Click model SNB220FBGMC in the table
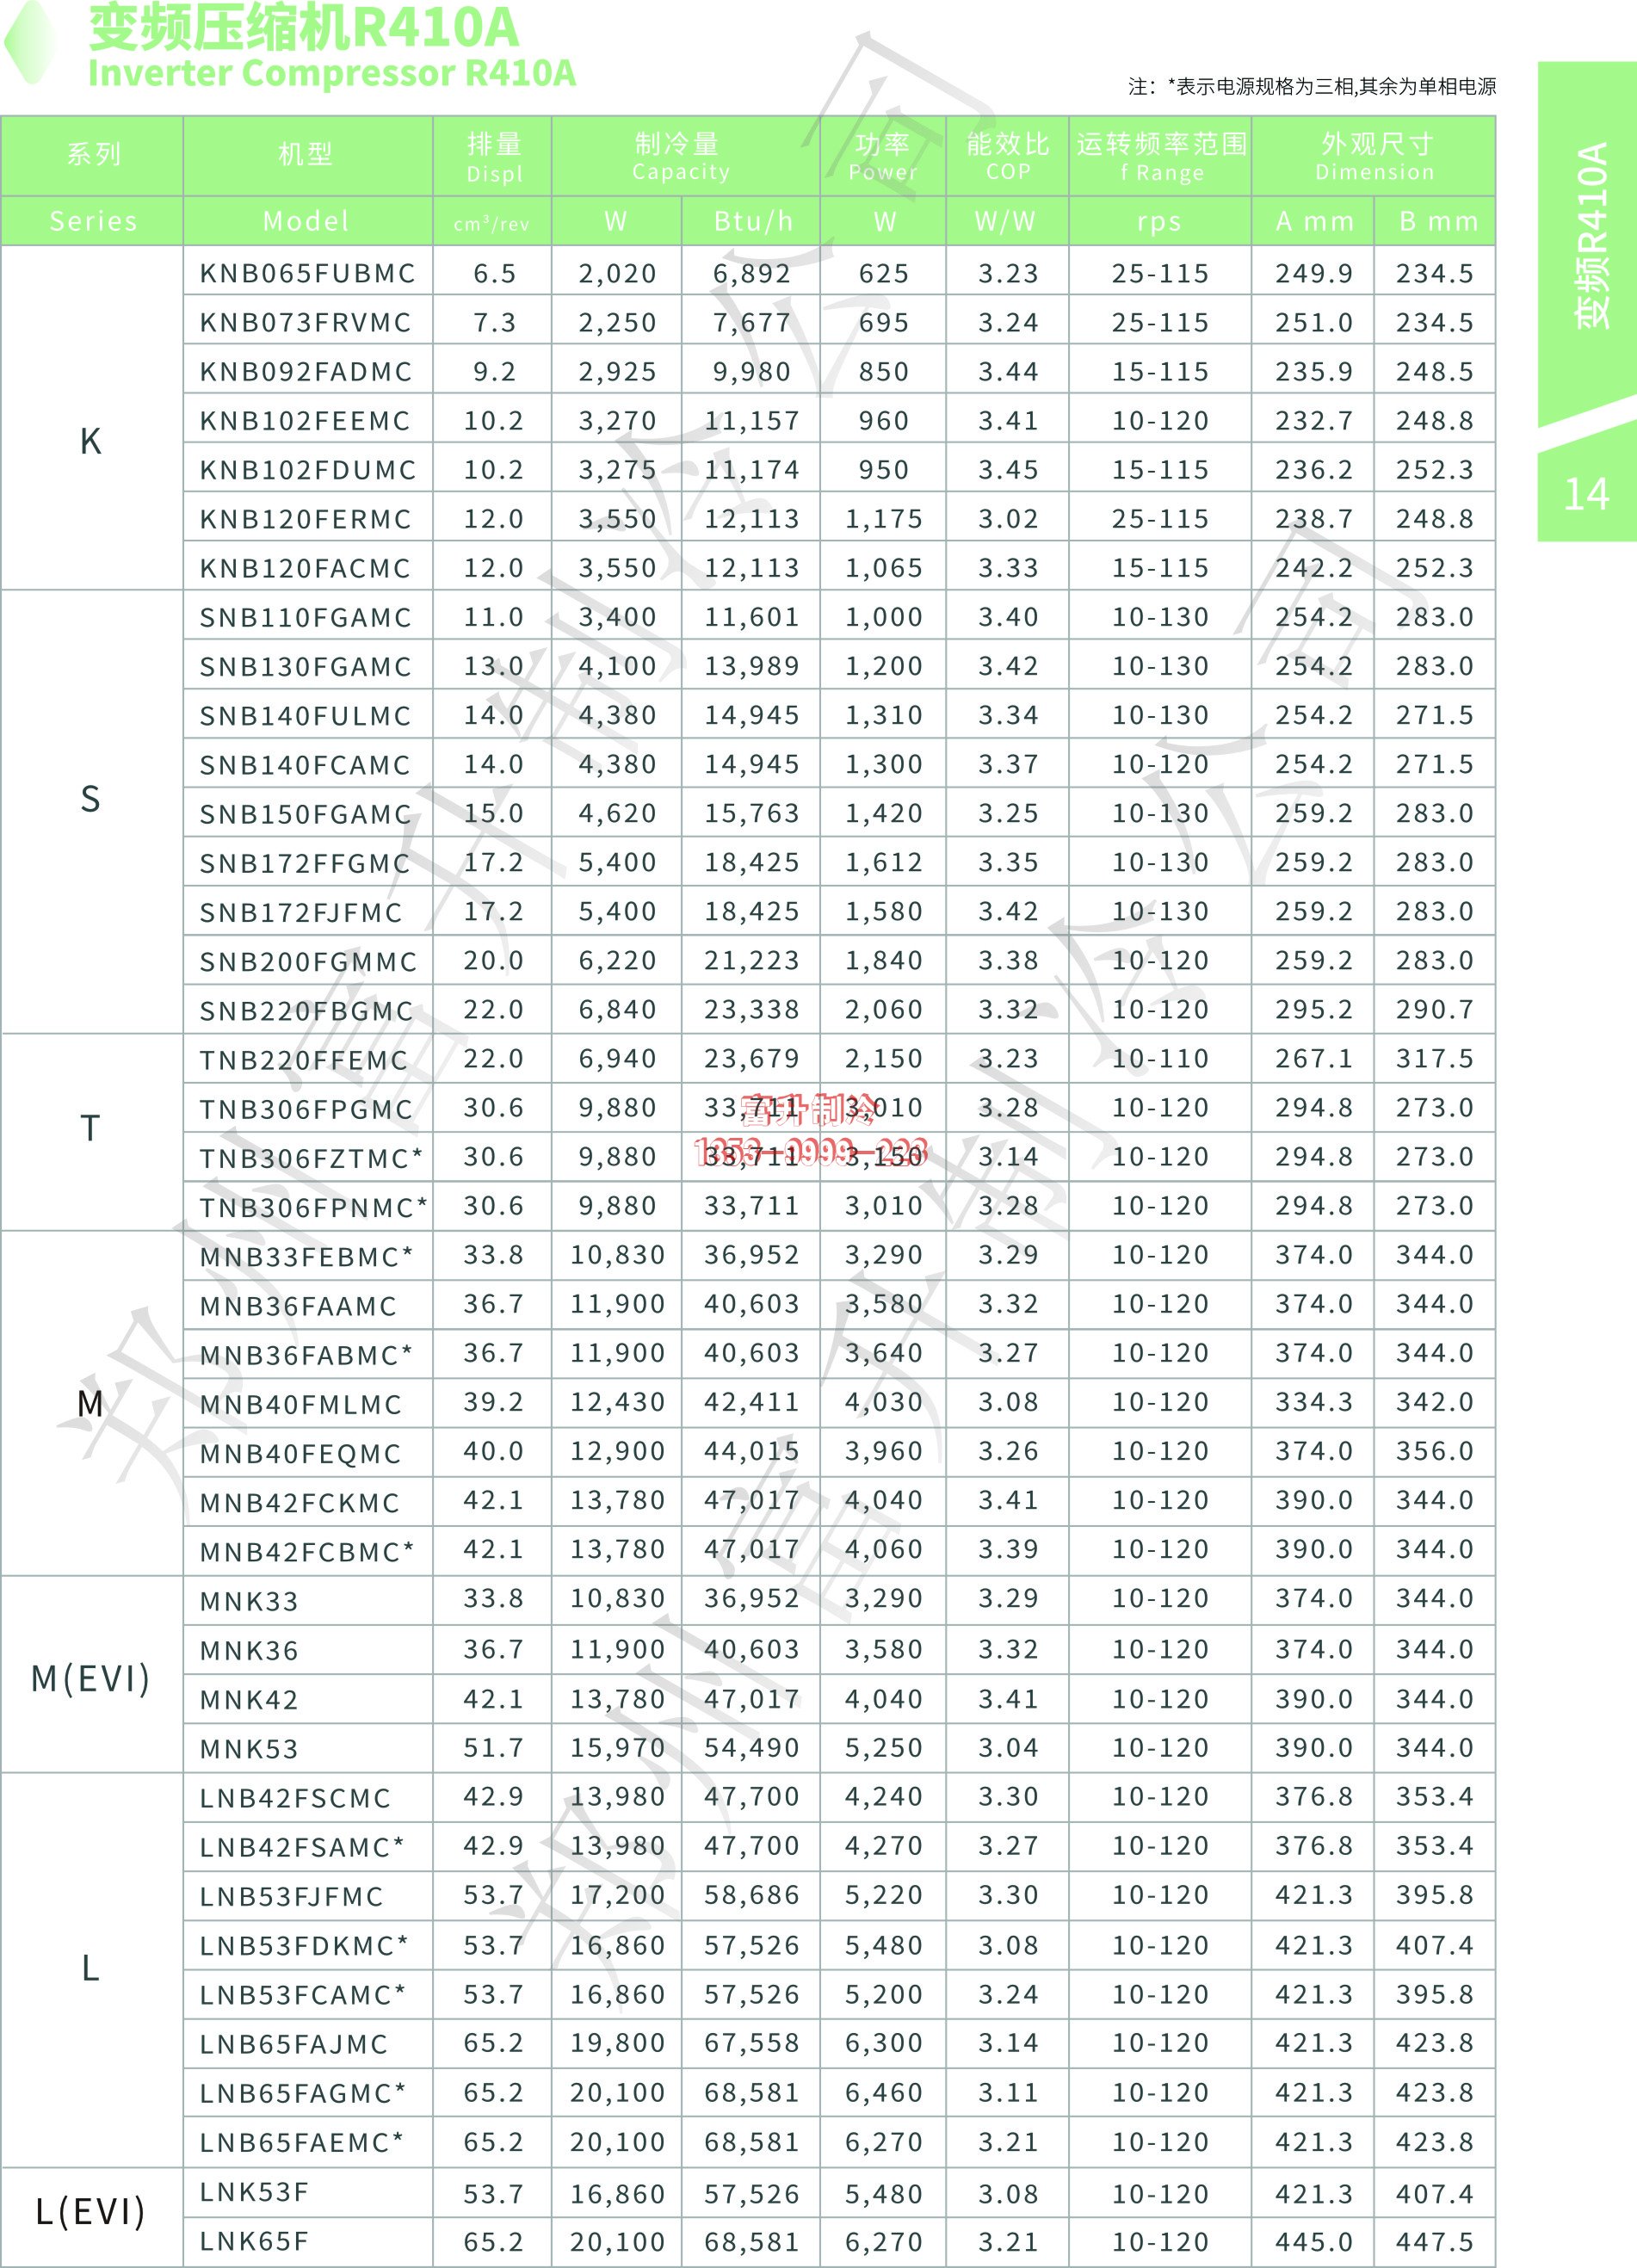The image size is (1637, 2268). 306,1011
